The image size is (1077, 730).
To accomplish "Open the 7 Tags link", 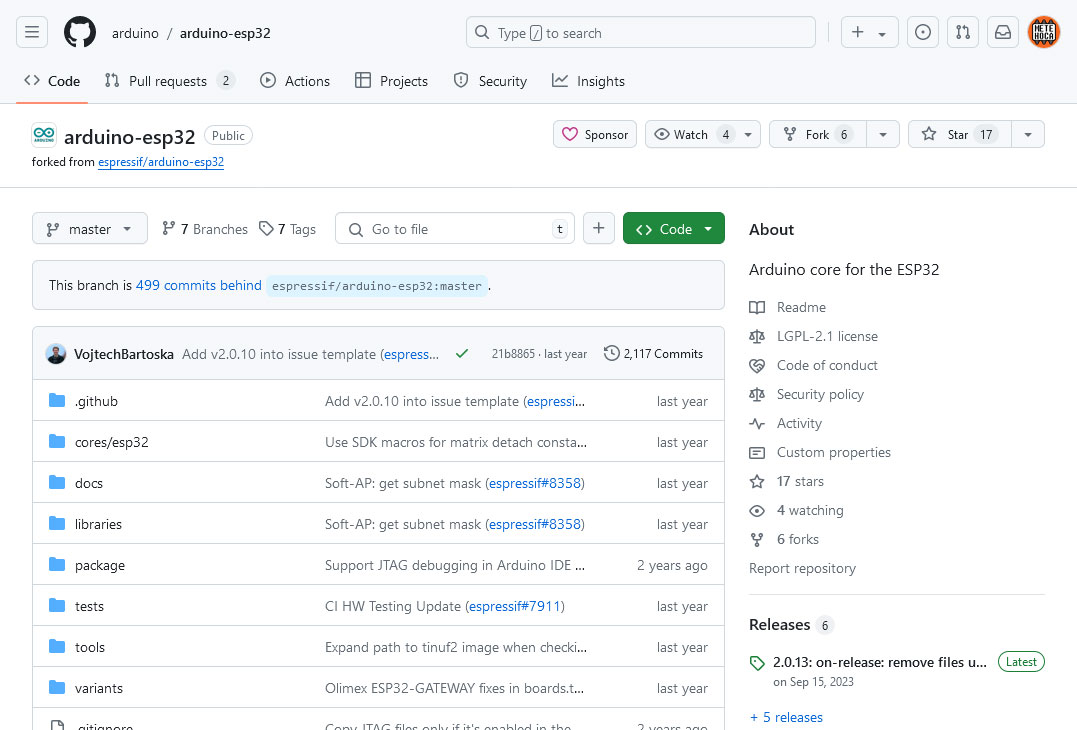I will click(x=287, y=229).
